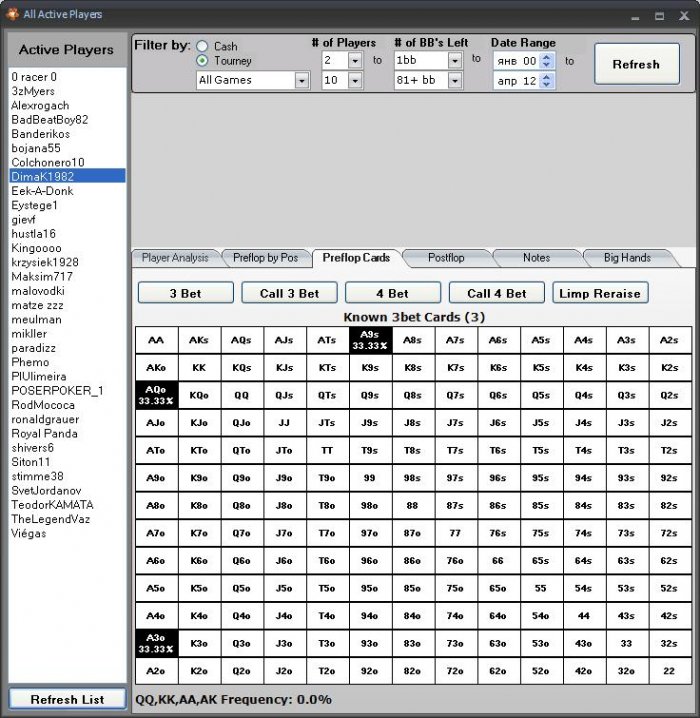Select player Colchonero10
This screenshot has width=700, height=718.
[x=67, y=162]
